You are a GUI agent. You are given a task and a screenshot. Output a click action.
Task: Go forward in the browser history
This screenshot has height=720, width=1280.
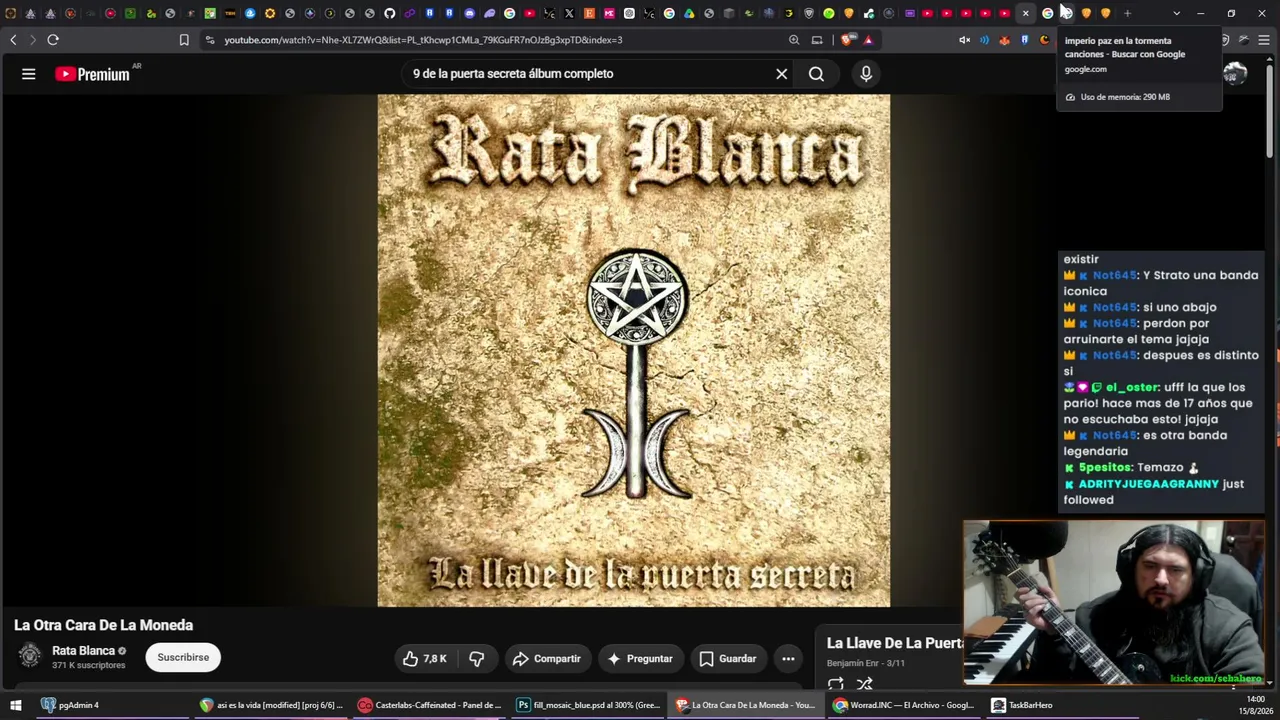pos(32,40)
